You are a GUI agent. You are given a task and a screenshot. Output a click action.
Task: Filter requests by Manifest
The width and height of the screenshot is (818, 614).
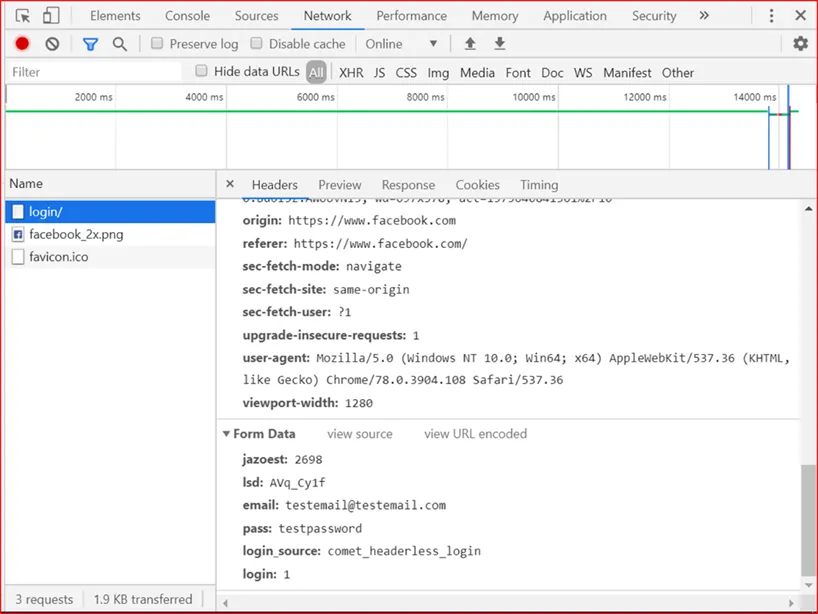627,73
